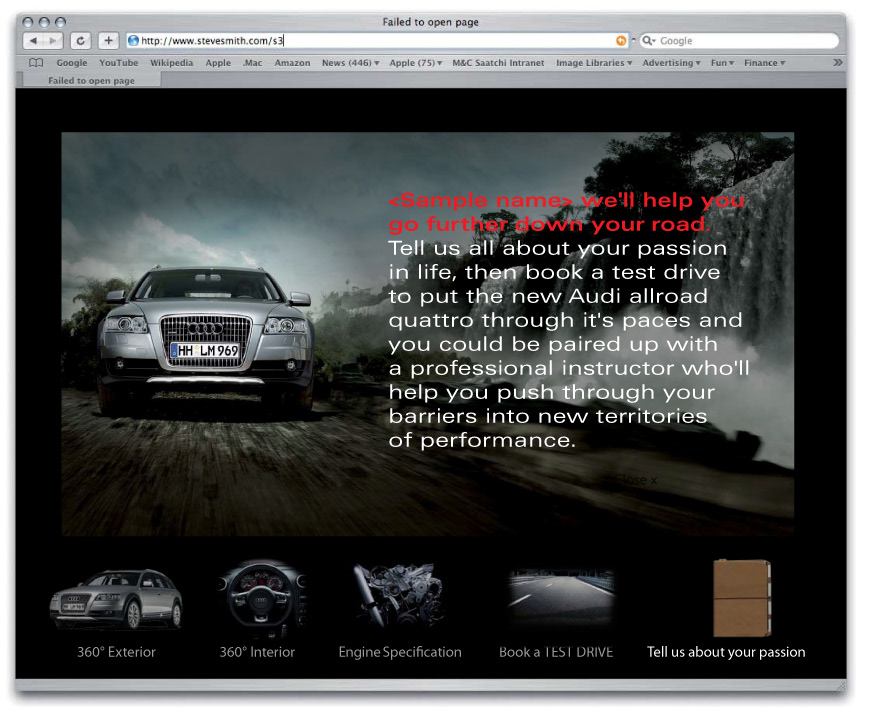Click the steering wheel interior thumbnail
Image resolution: width=869 pixels, height=708 pixels.
pyautogui.click(x=262, y=598)
